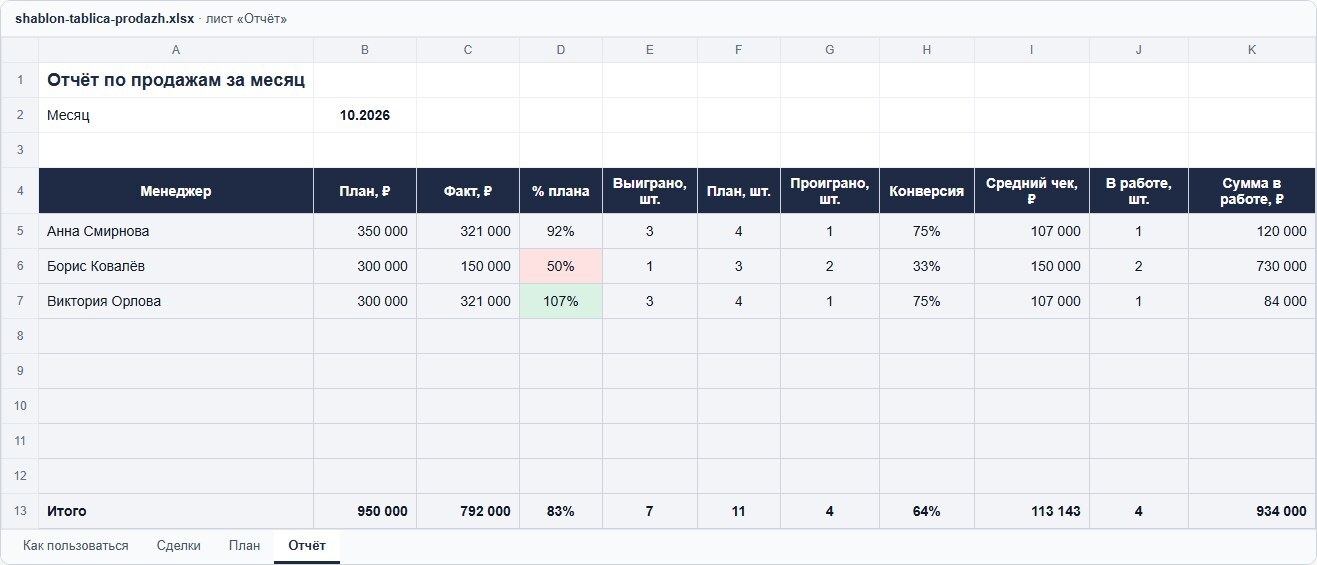This screenshot has width=1317, height=565.
Task: Select the cell «Борис Ковалёв»
Action: pyautogui.click(x=176, y=266)
